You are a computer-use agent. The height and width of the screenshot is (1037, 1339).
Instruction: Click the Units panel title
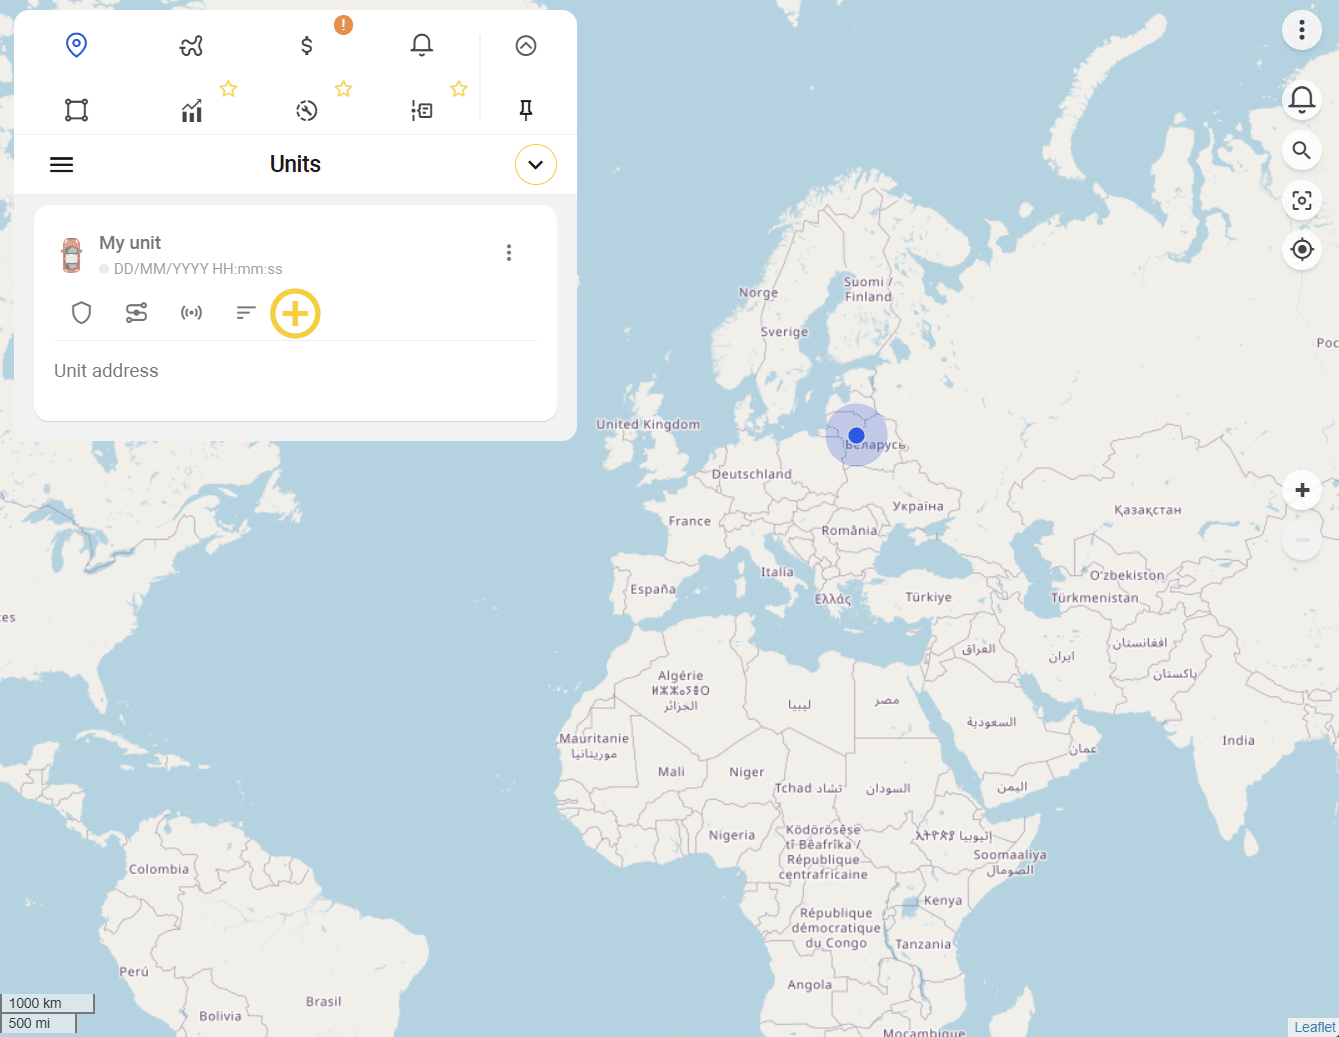pyautogui.click(x=295, y=164)
